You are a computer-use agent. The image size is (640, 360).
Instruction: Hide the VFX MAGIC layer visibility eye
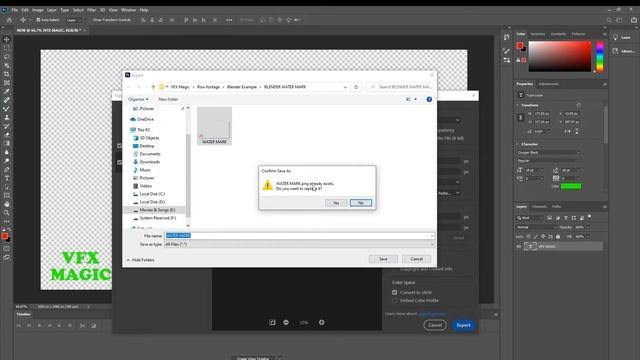pyautogui.click(x=519, y=247)
